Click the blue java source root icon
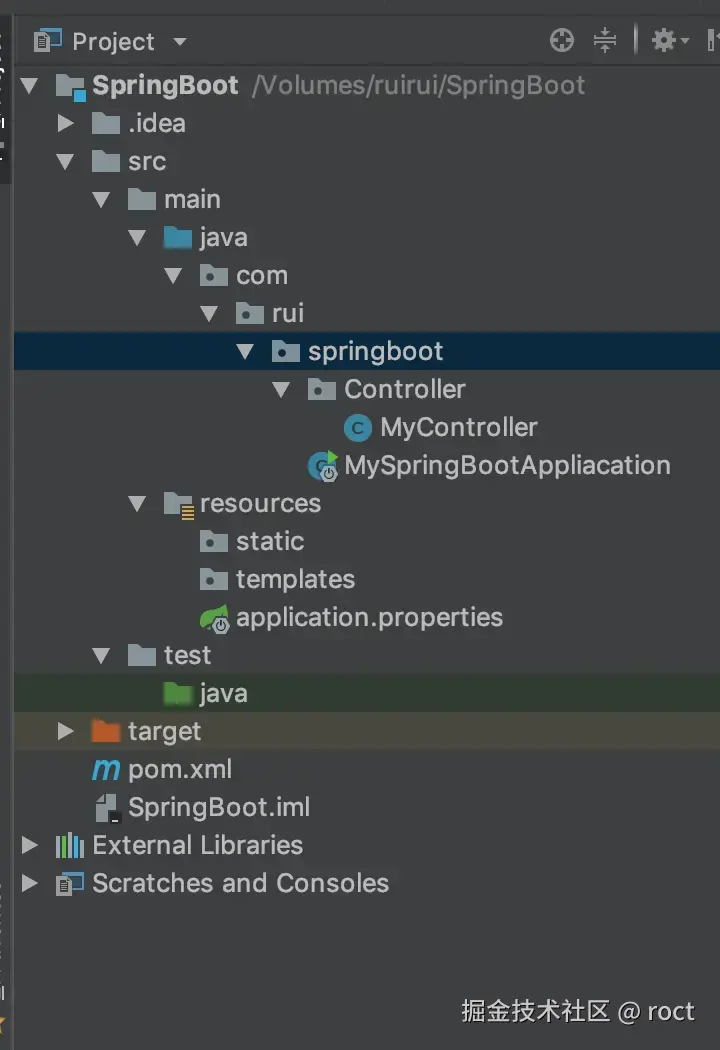Image resolution: width=720 pixels, height=1050 pixels. pyautogui.click(x=178, y=238)
